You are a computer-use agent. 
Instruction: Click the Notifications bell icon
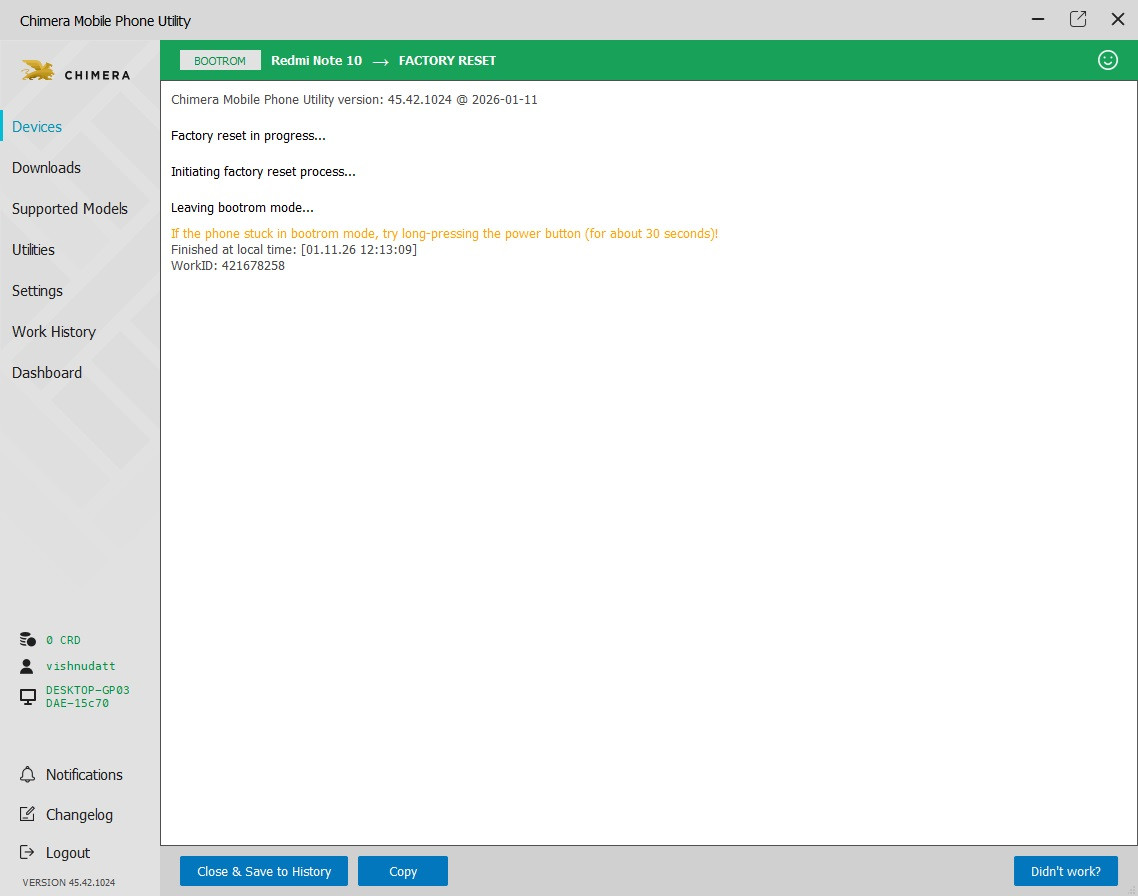point(28,774)
